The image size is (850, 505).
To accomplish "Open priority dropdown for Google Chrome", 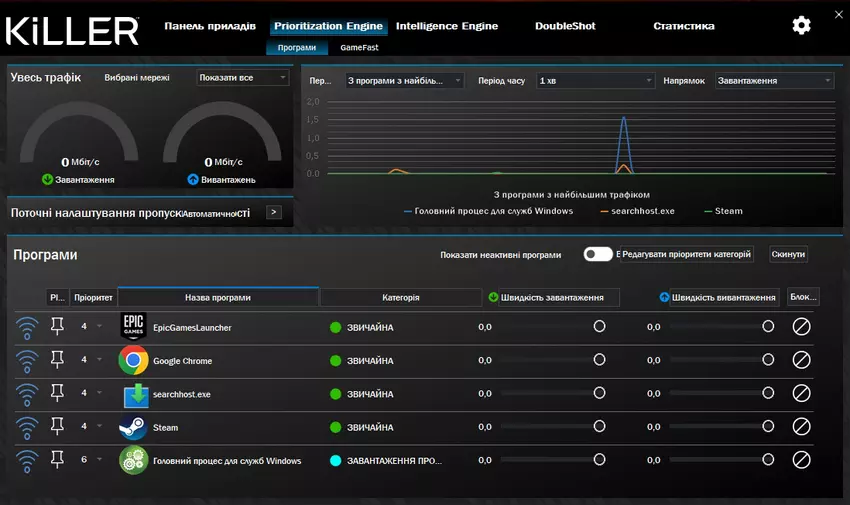I will 98,360.
